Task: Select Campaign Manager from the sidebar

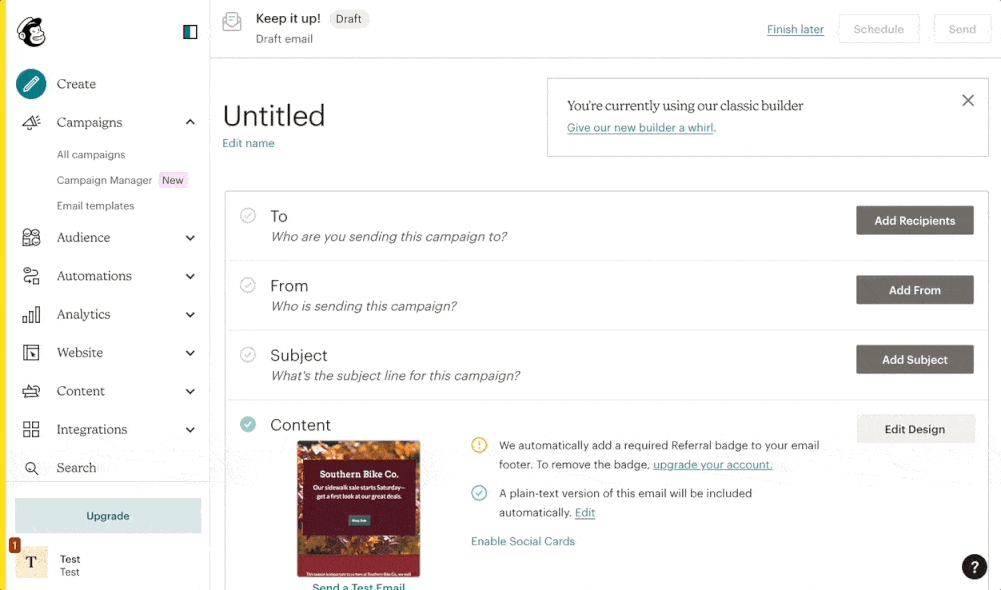Action: click(x=102, y=180)
